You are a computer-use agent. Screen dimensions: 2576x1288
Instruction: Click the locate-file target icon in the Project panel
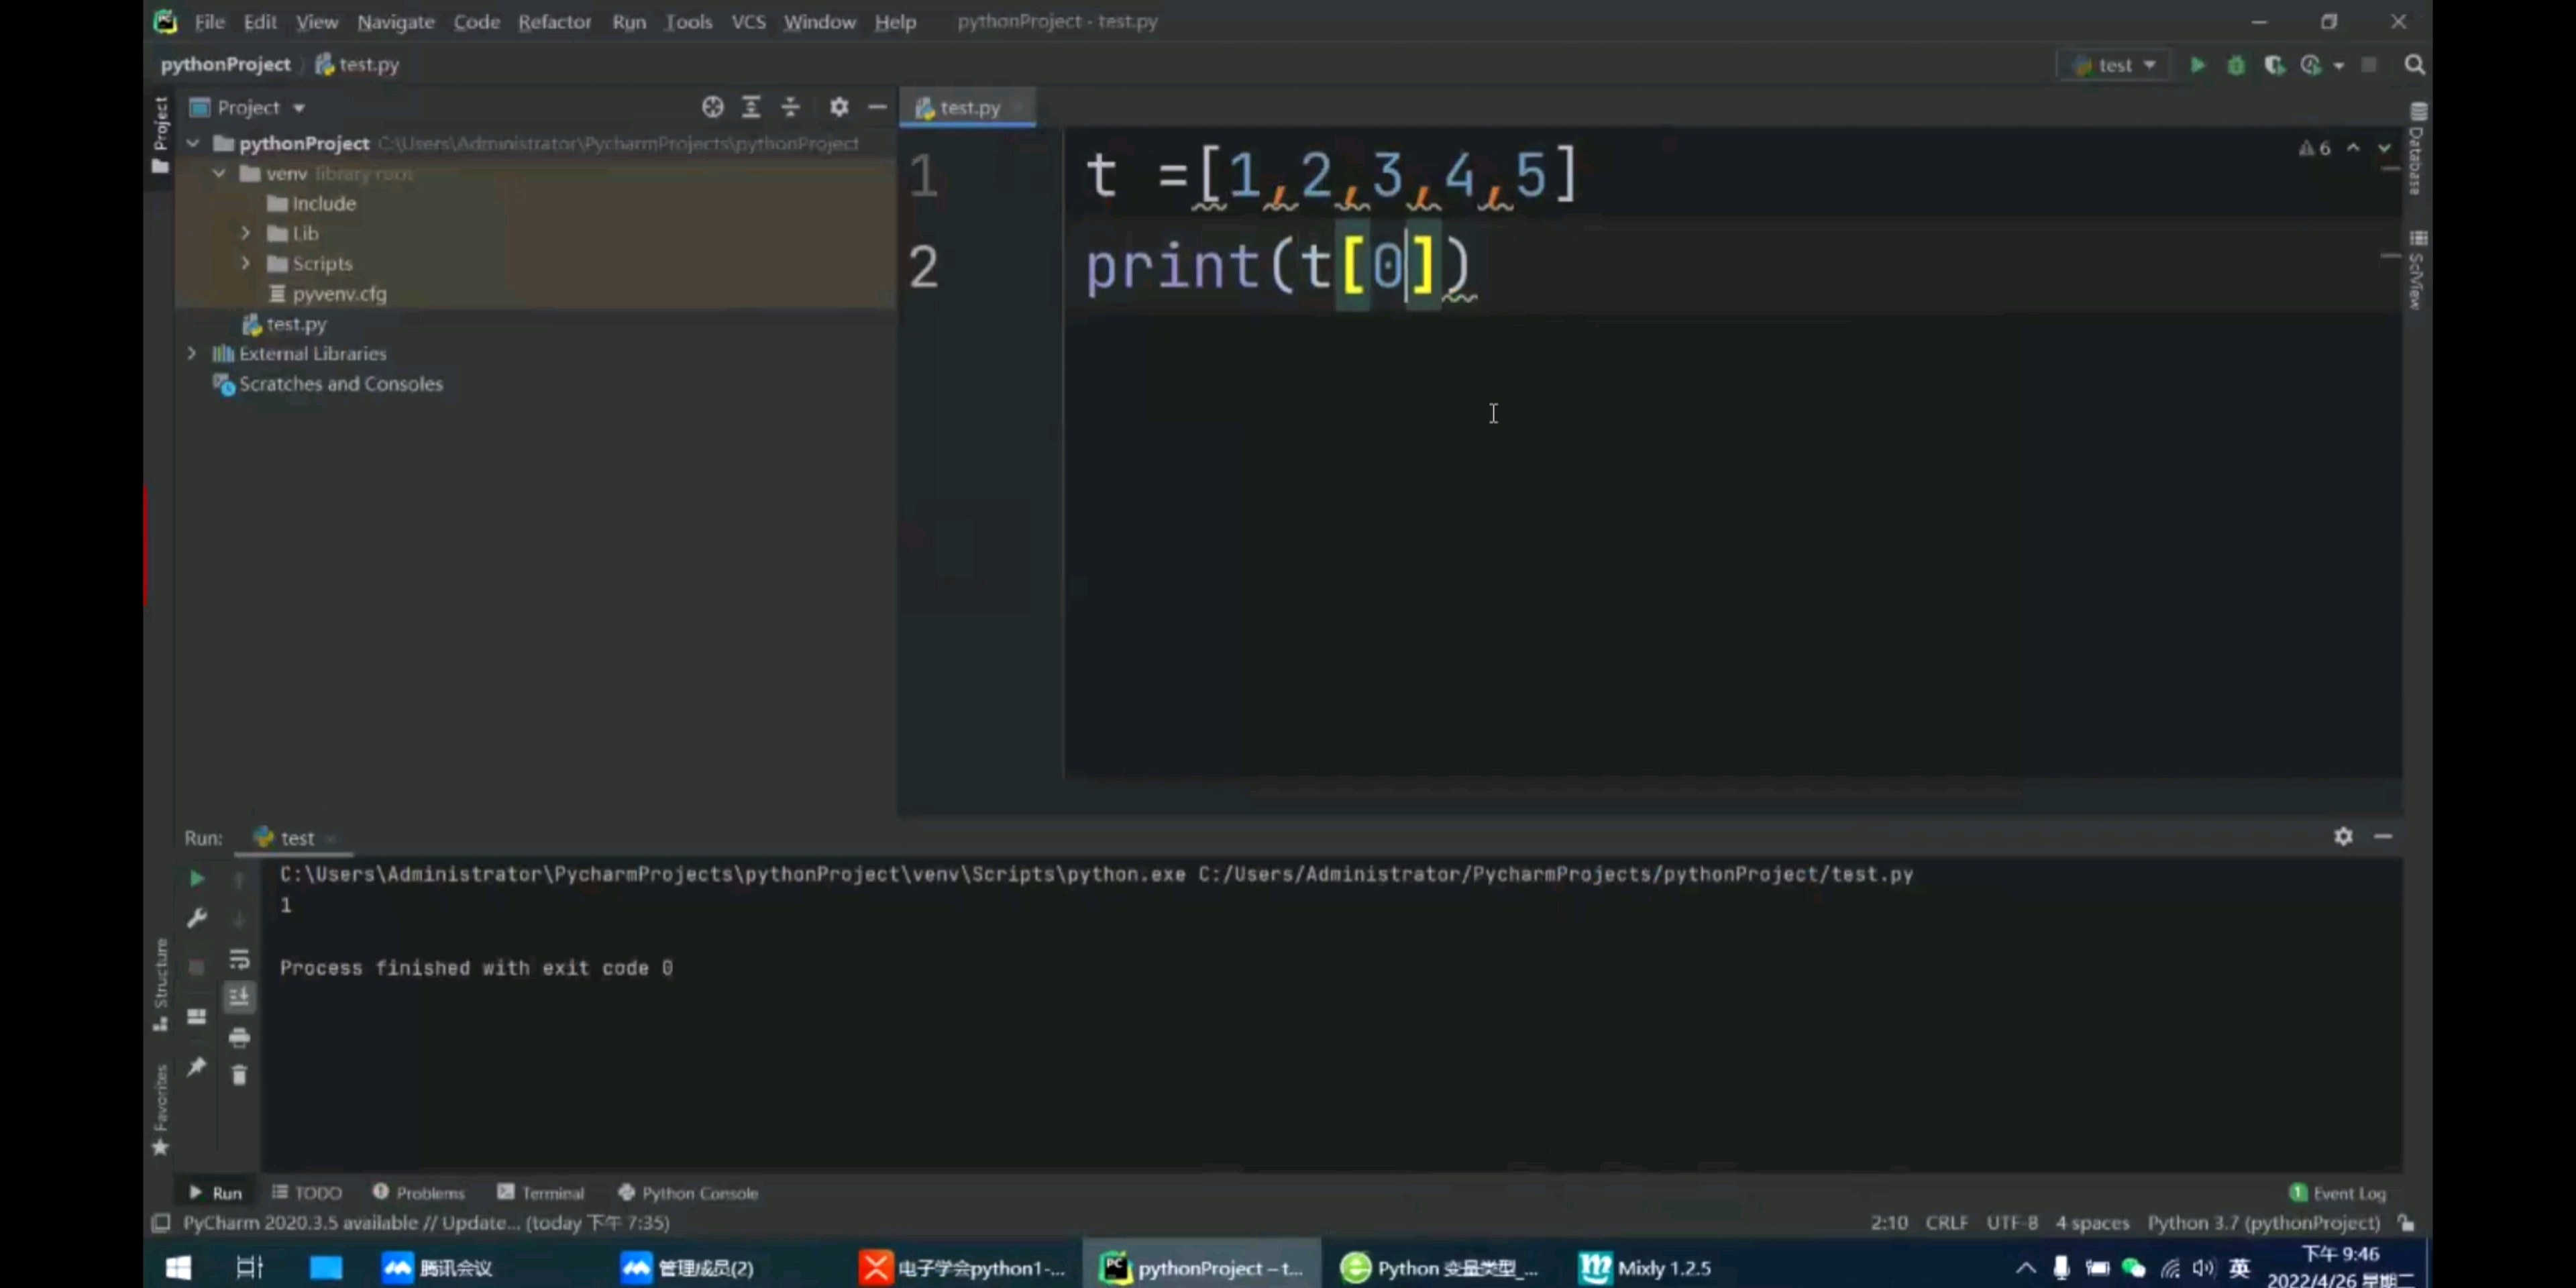pyautogui.click(x=712, y=107)
